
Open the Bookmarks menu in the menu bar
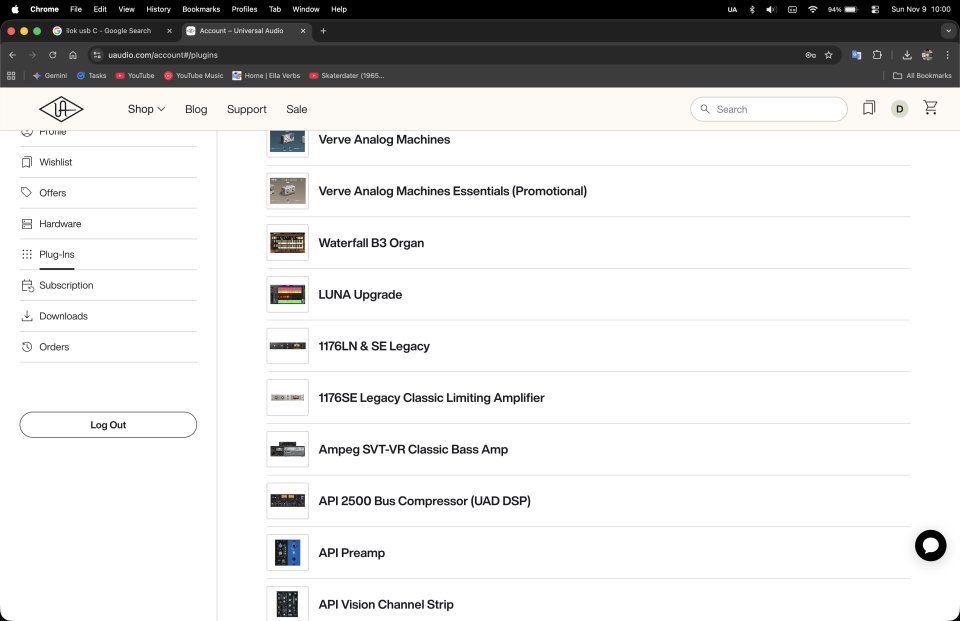pyautogui.click(x=200, y=9)
